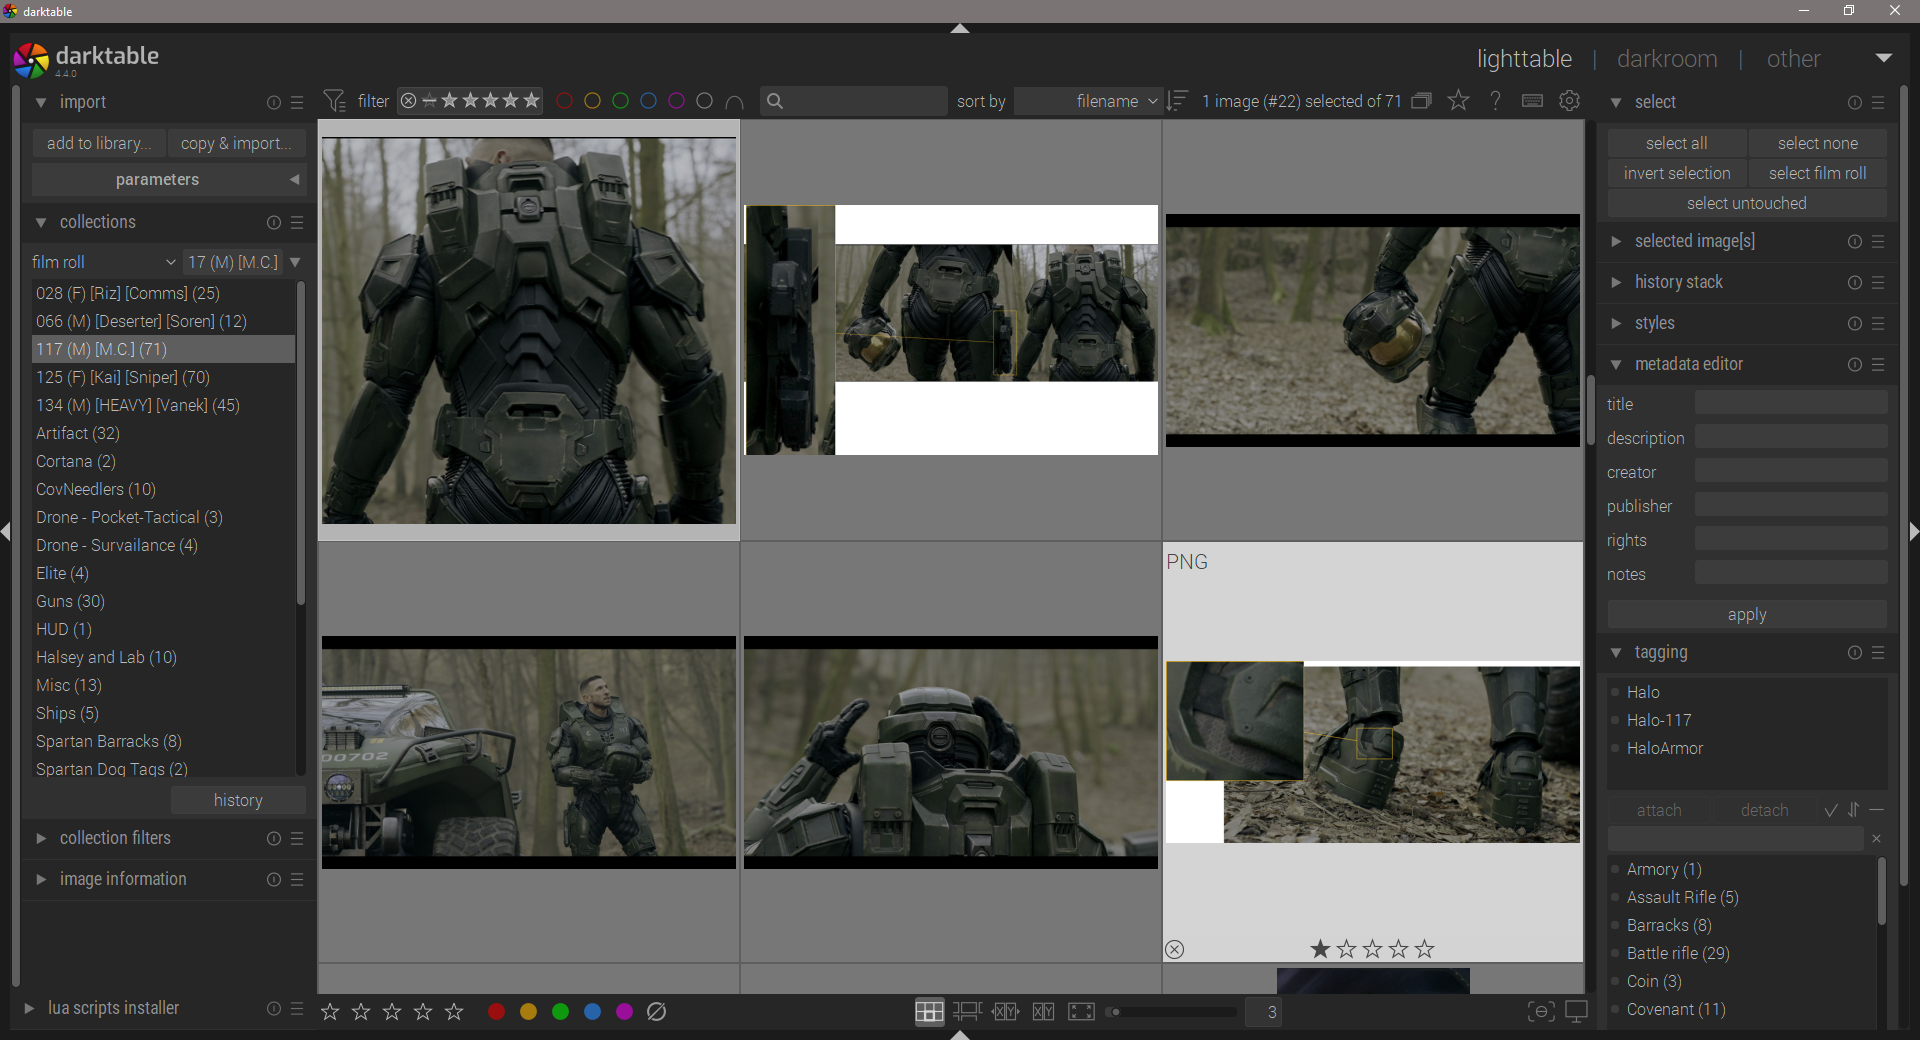This screenshot has height=1040, width=1920.
Task: Reverse sort order icon
Action: (1178, 101)
